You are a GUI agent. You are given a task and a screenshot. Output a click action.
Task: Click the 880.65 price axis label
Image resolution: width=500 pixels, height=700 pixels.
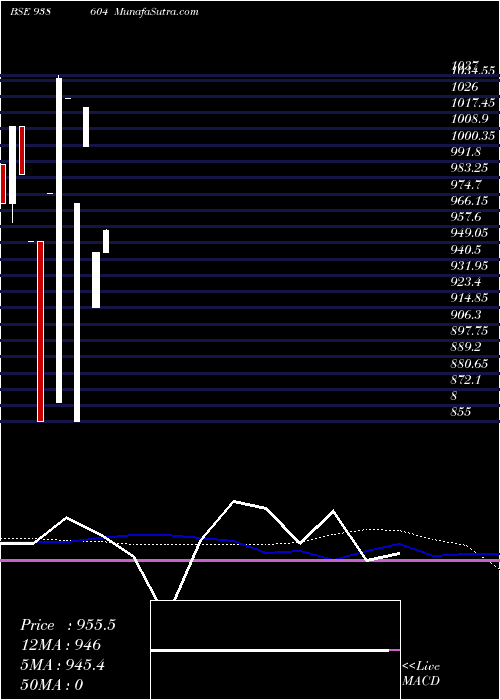click(469, 363)
